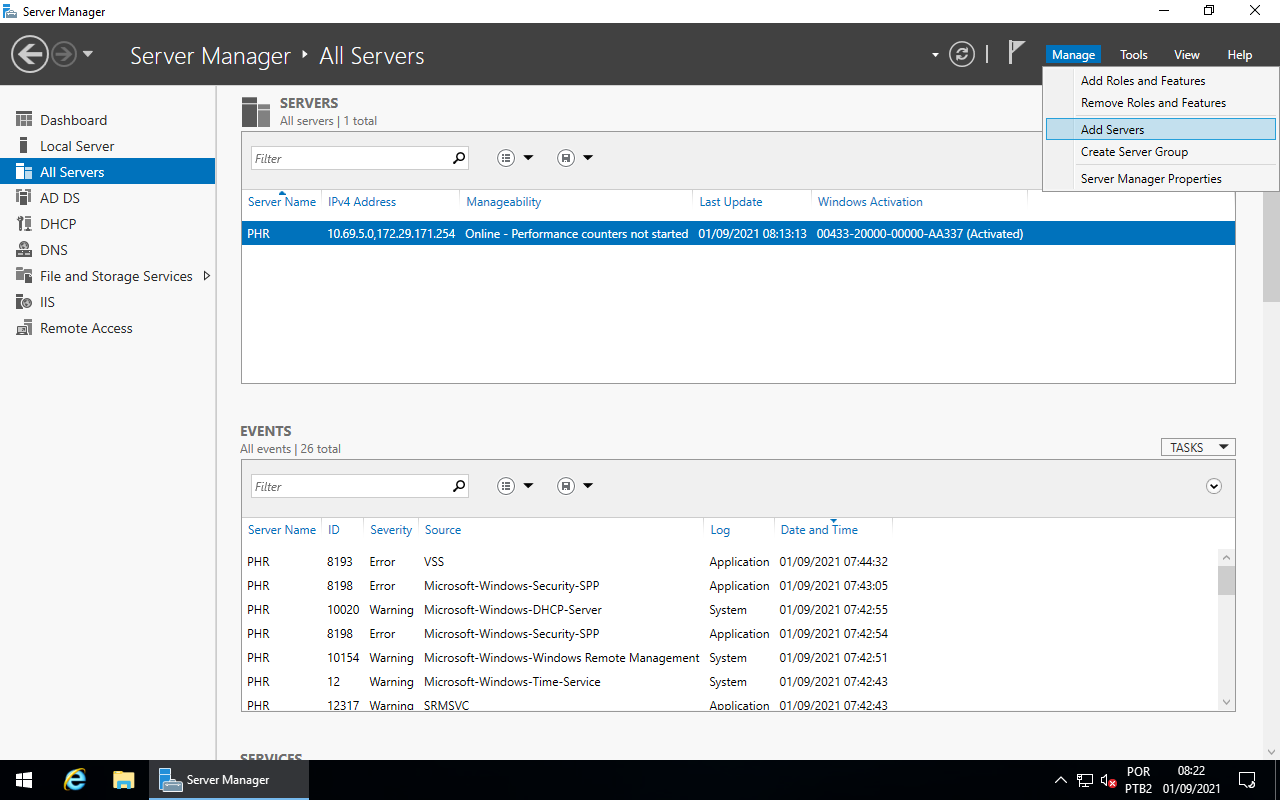This screenshot has width=1280, height=800.
Task: Open Dashboard from the sidebar
Action: [73, 120]
